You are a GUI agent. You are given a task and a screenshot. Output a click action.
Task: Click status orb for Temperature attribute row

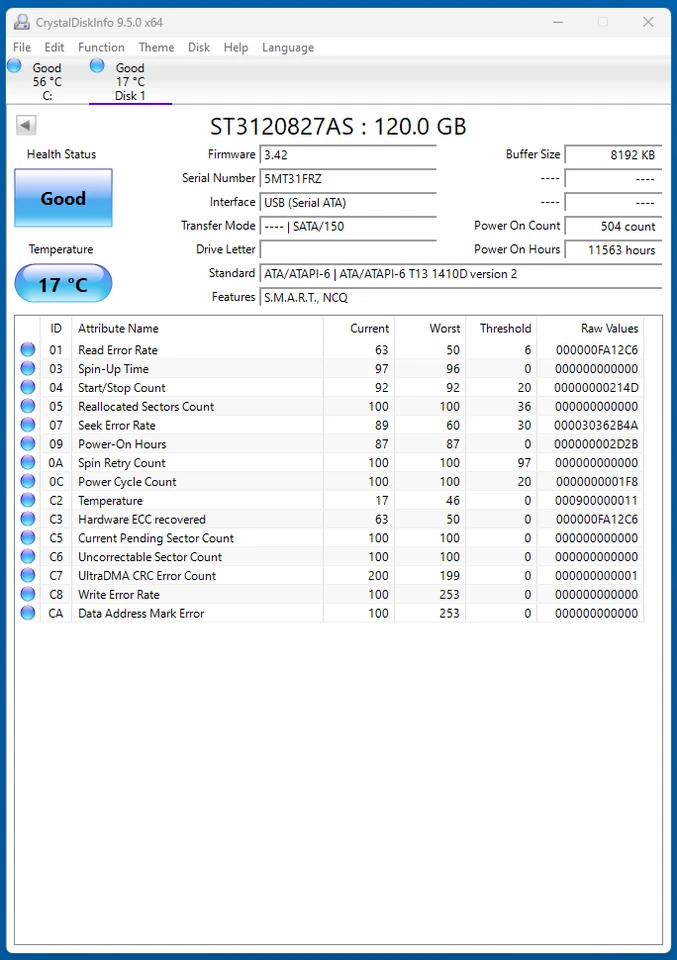point(28,500)
